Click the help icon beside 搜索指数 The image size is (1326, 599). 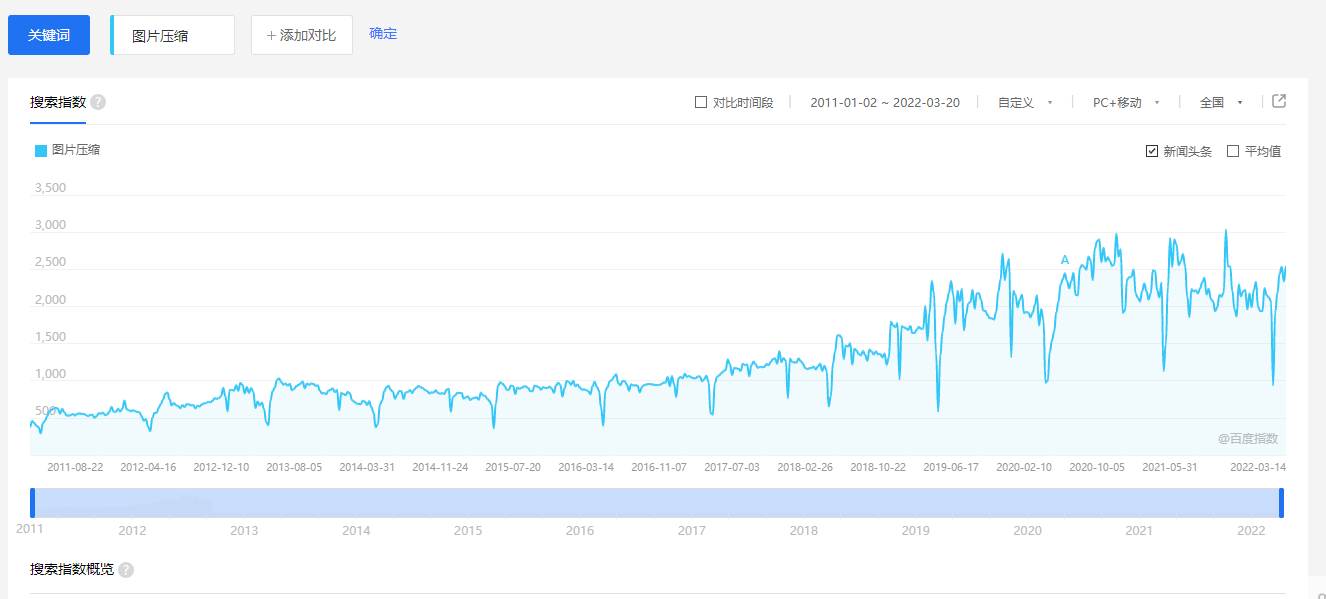98,102
